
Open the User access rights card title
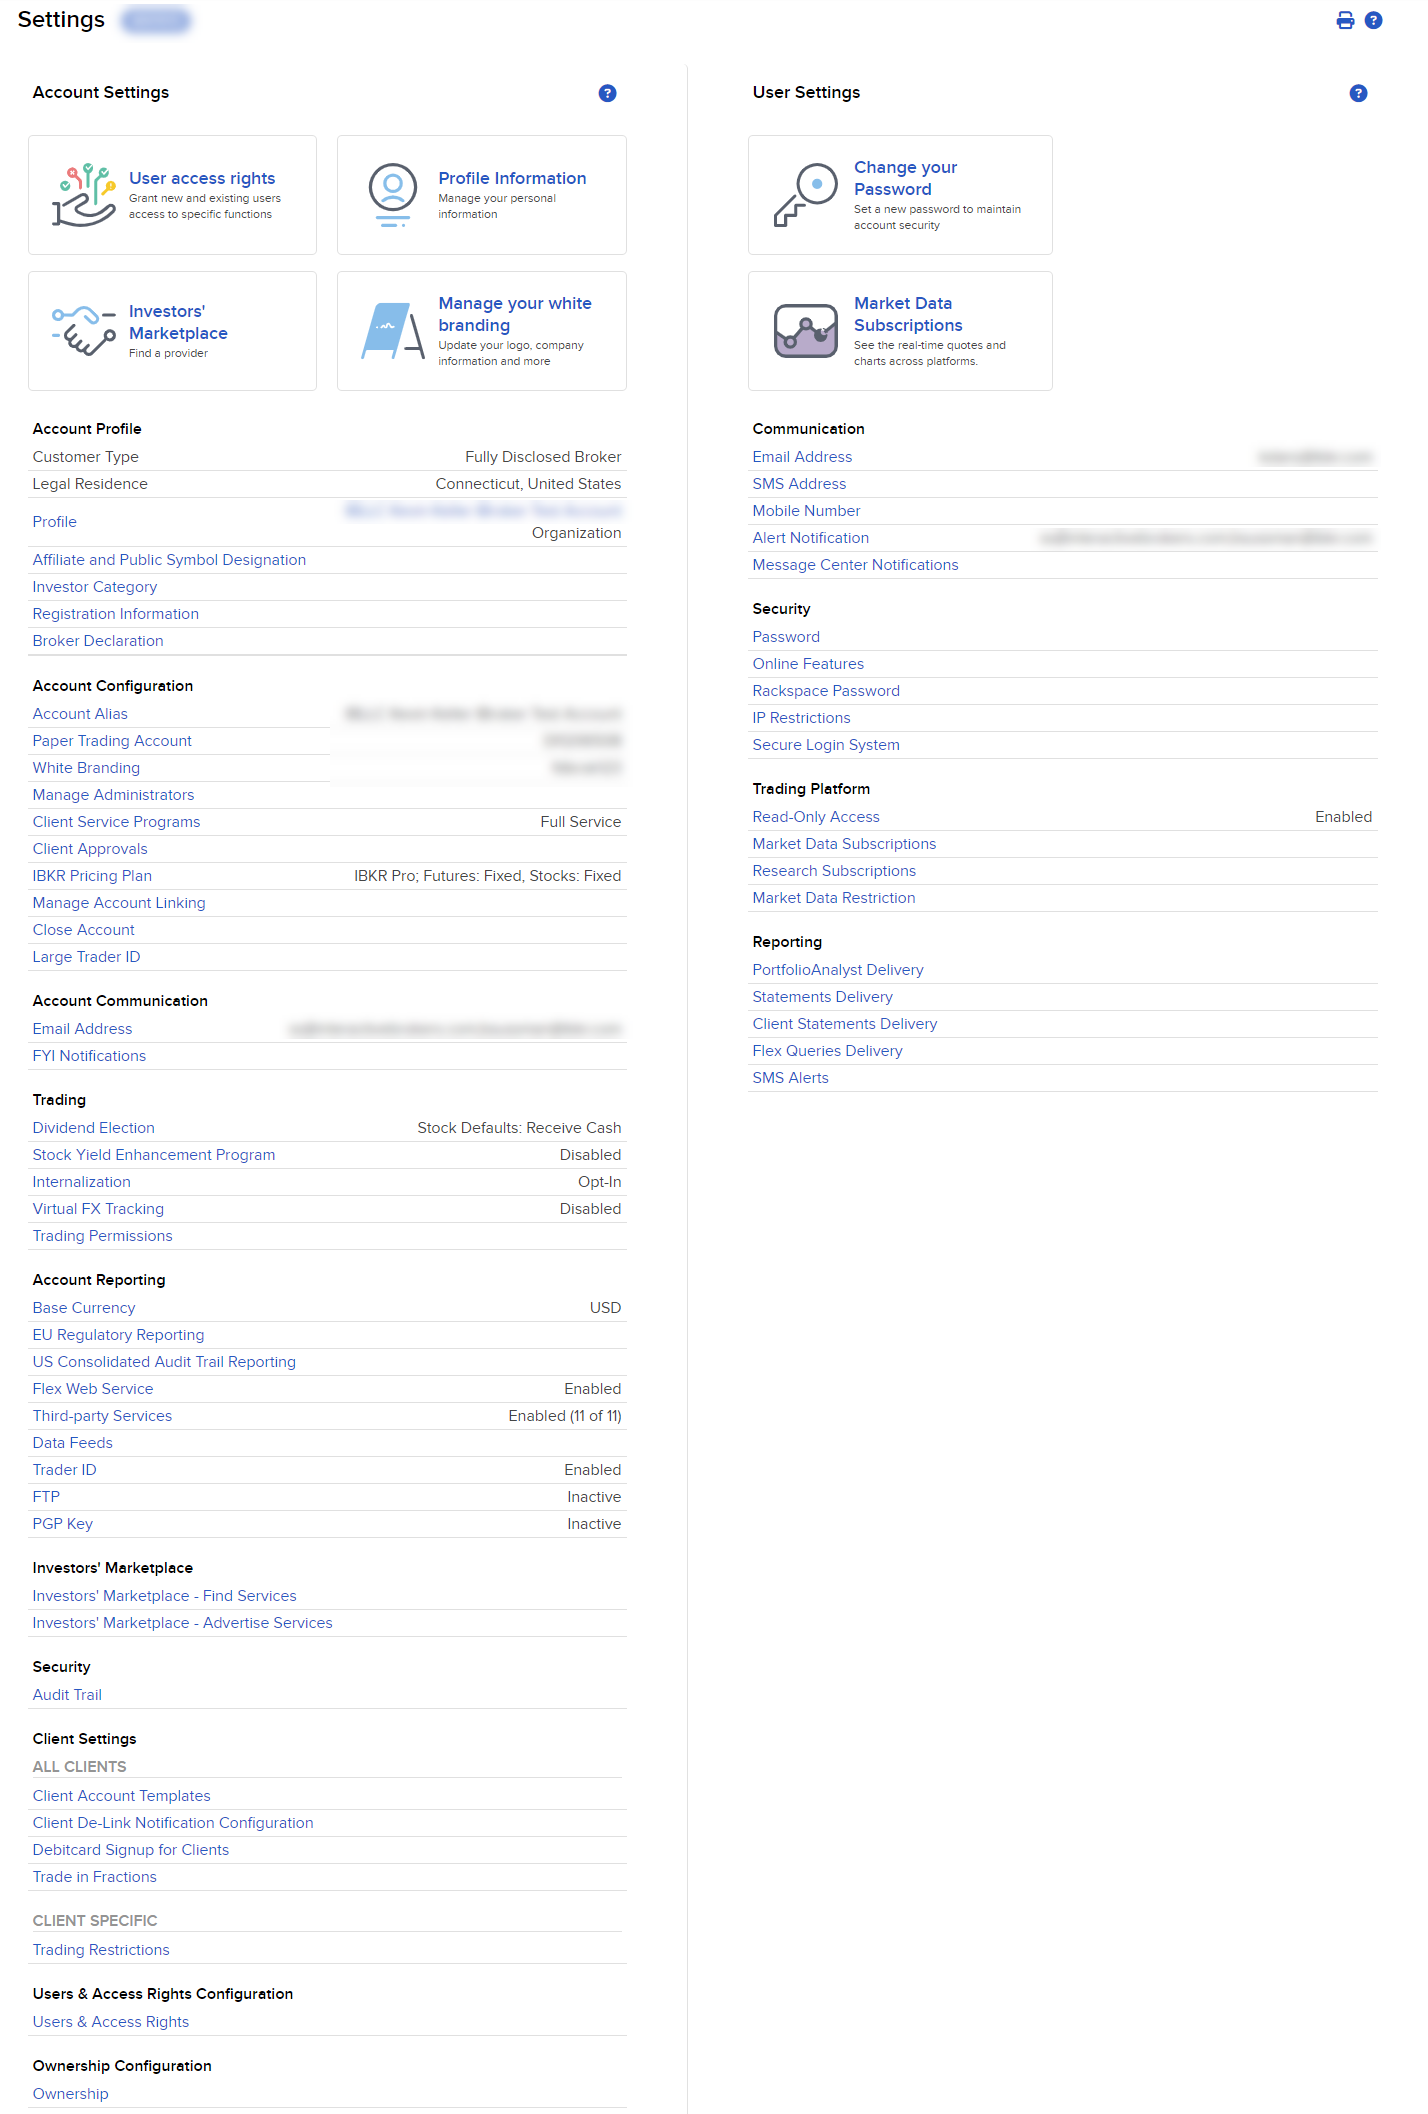202,178
